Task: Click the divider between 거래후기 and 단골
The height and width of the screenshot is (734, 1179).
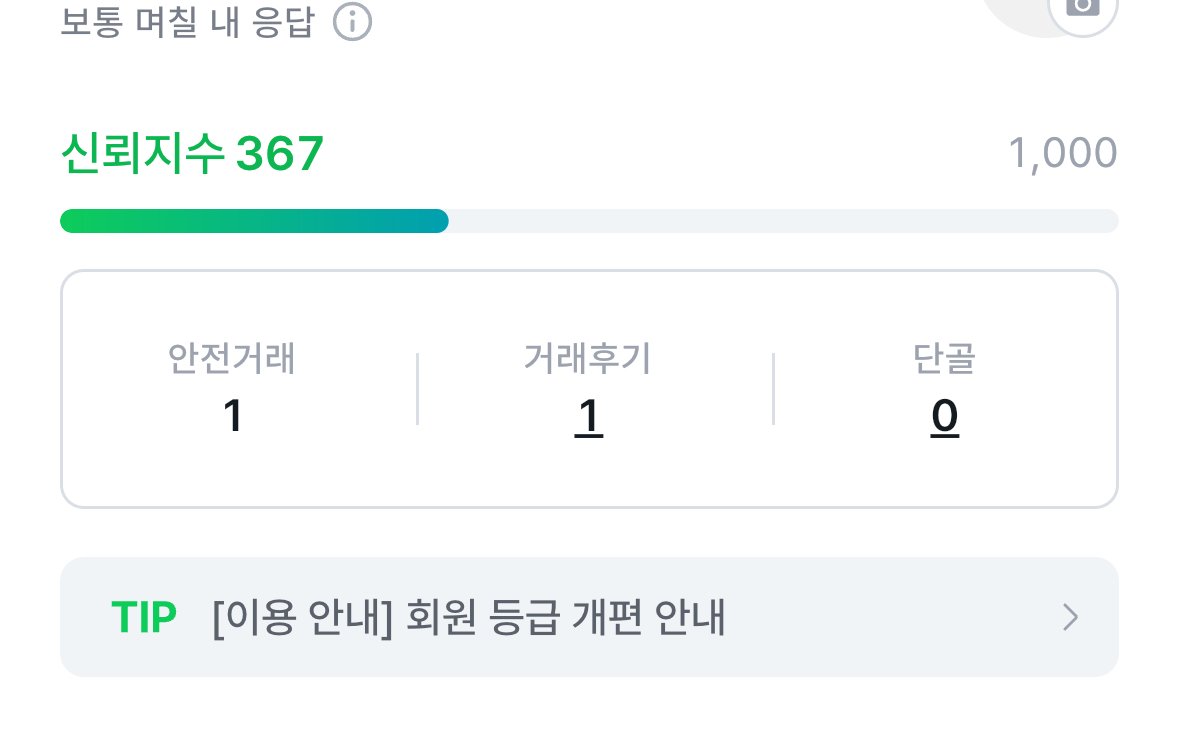Action: pos(773,389)
